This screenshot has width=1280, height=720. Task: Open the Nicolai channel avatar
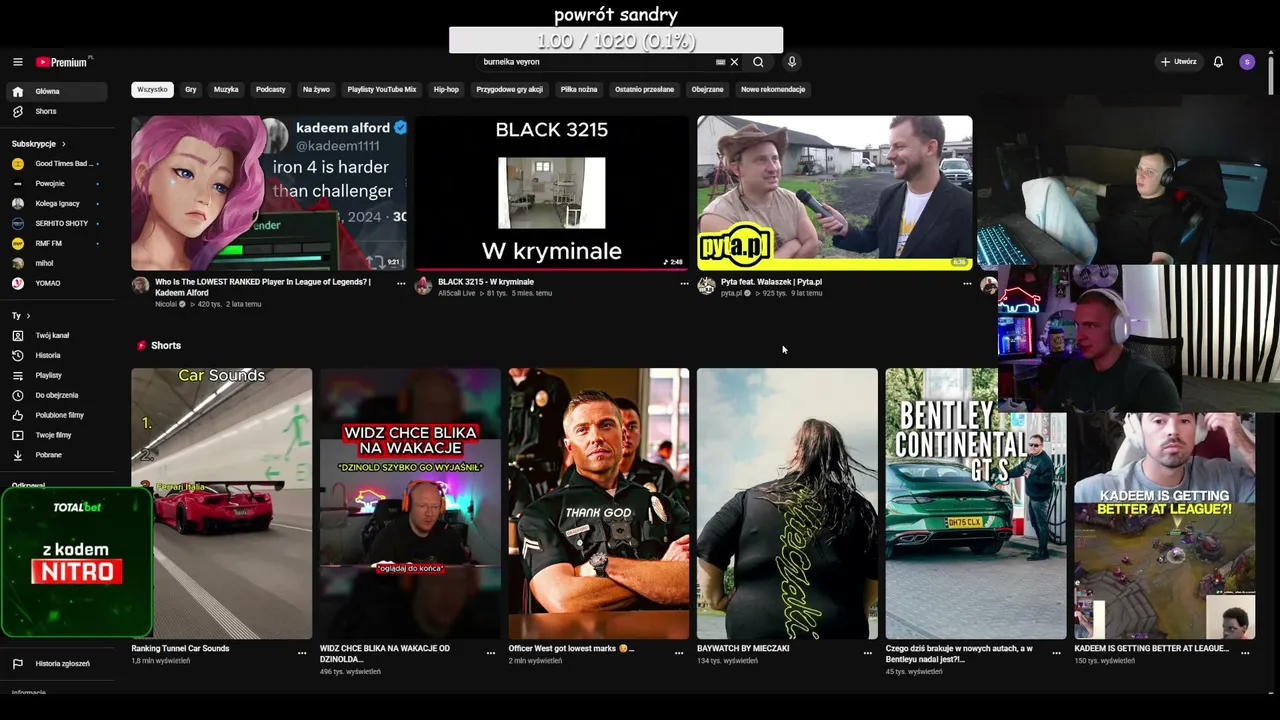click(x=140, y=286)
